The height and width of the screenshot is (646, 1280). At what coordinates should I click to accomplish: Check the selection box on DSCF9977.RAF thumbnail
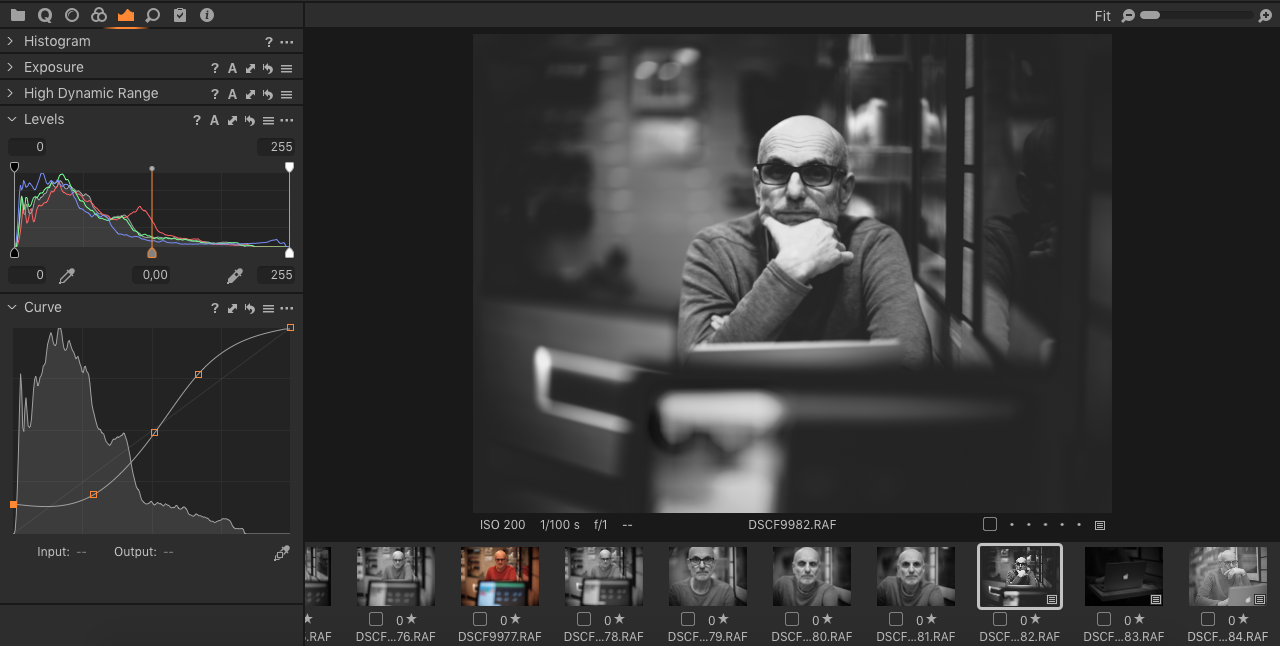pos(480,619)
